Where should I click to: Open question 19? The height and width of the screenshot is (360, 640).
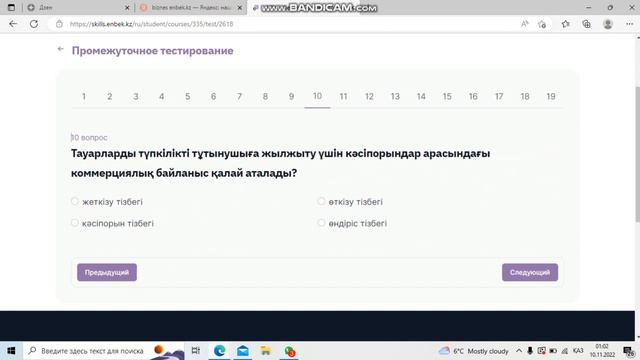551,96
